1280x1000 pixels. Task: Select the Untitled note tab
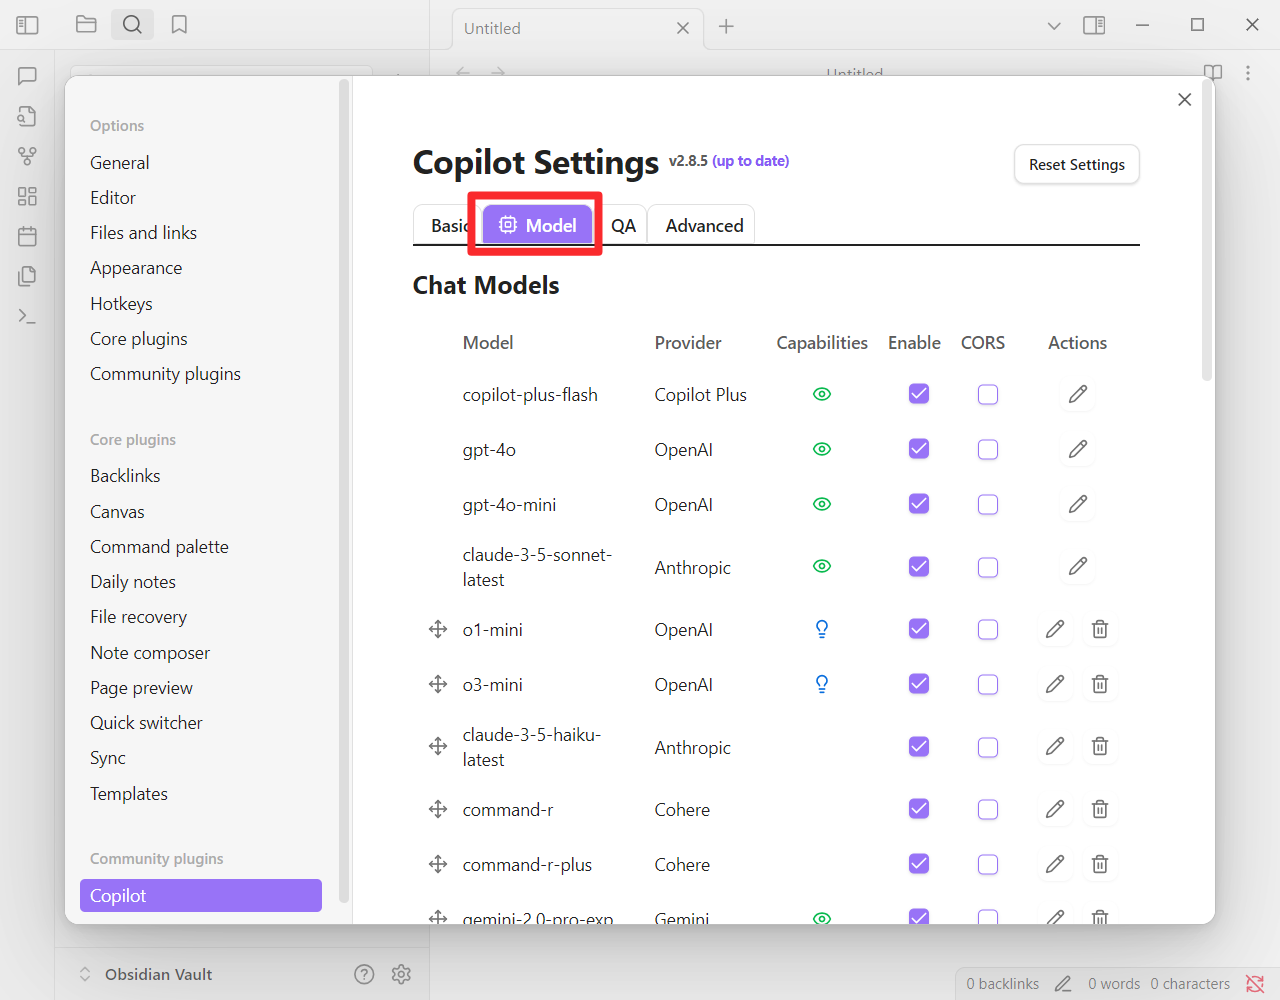pos(577,28)
